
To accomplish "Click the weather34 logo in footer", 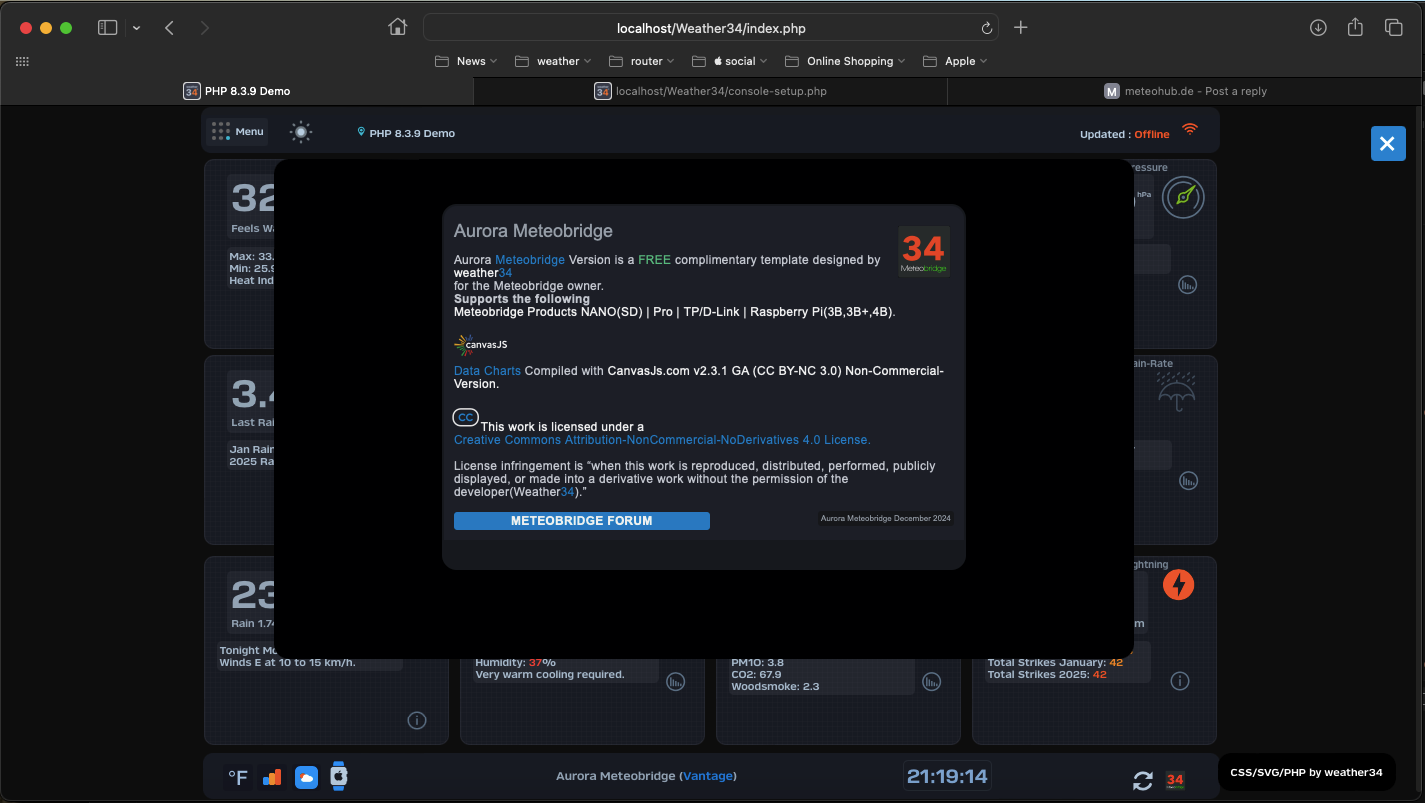I will click(x=1175, y=780).
